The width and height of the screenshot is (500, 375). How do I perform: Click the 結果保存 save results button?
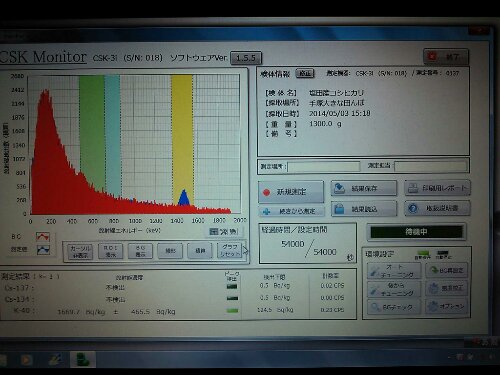click(x=364, y=188)
